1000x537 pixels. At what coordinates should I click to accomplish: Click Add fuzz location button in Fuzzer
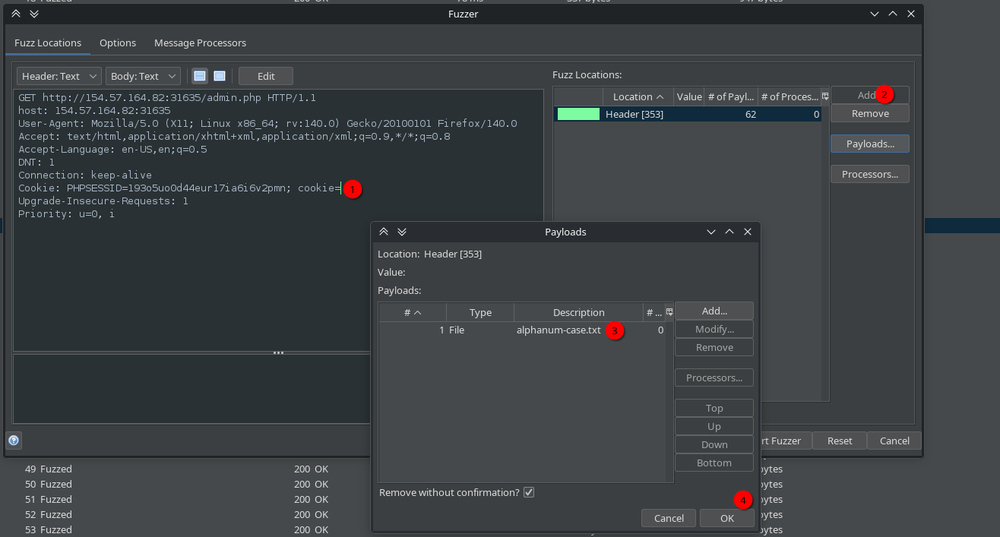click(x=869, y=95)
